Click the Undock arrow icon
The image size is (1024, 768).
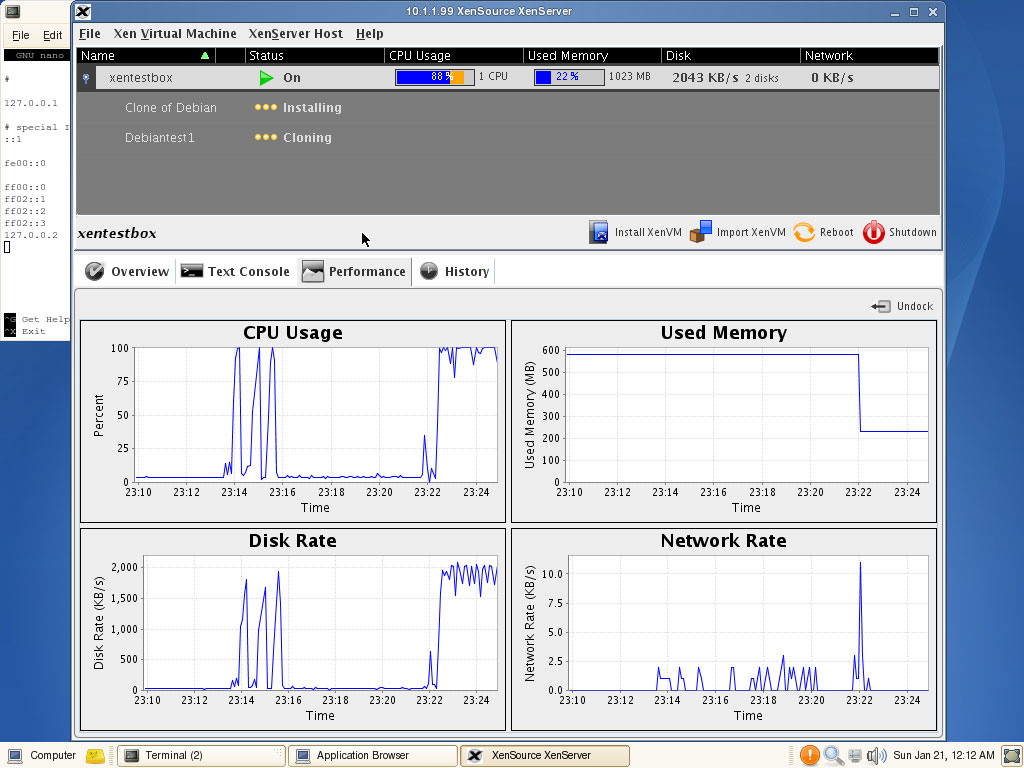tap(880, 306)
